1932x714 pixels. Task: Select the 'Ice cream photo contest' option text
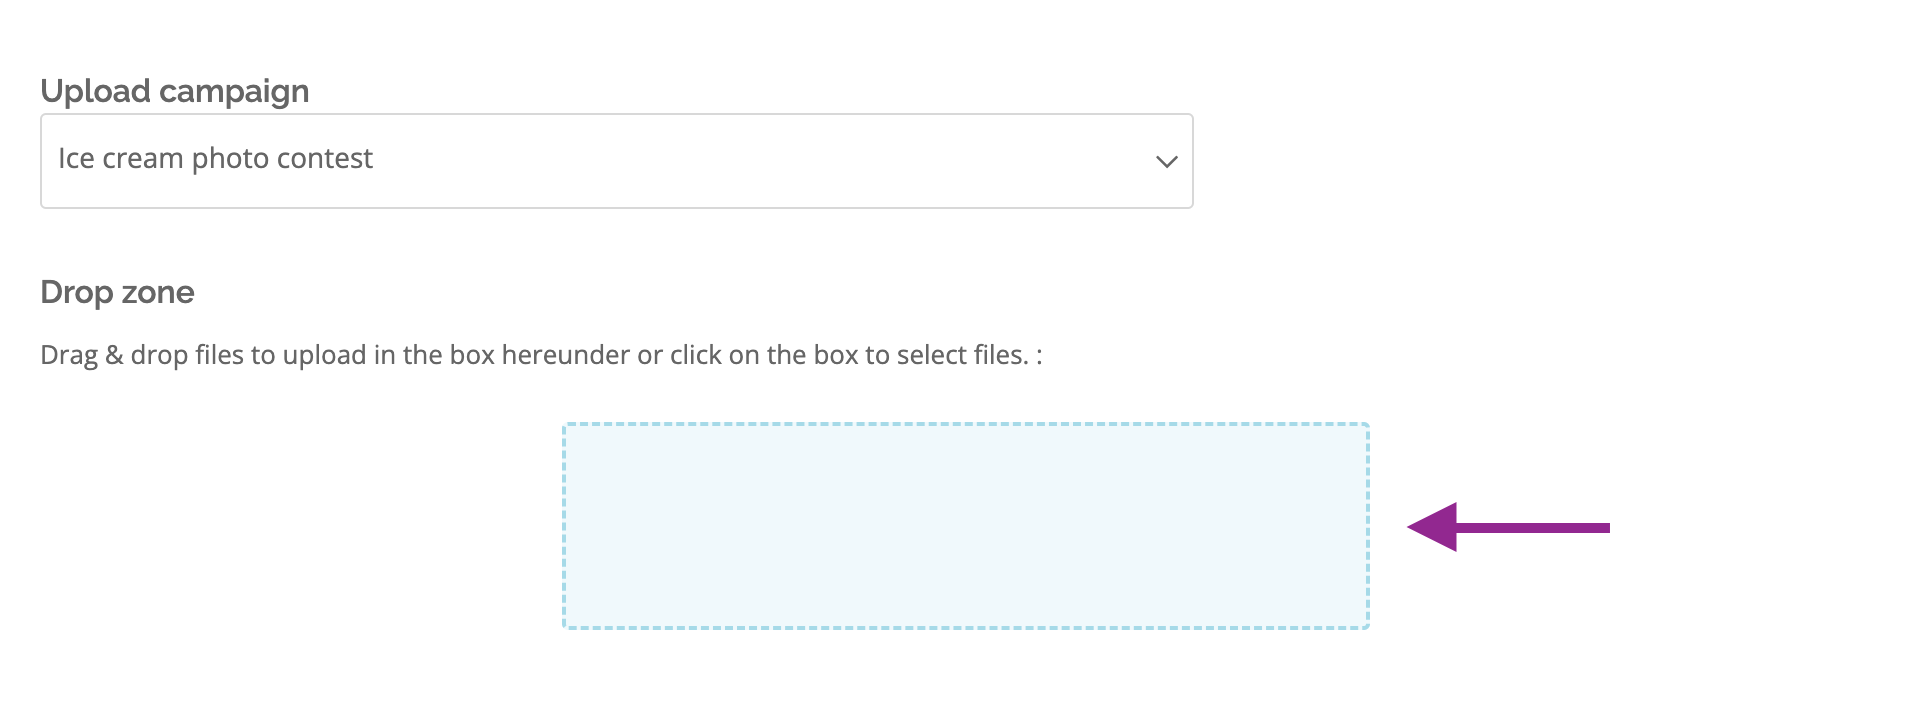click(x=215, y=159)
